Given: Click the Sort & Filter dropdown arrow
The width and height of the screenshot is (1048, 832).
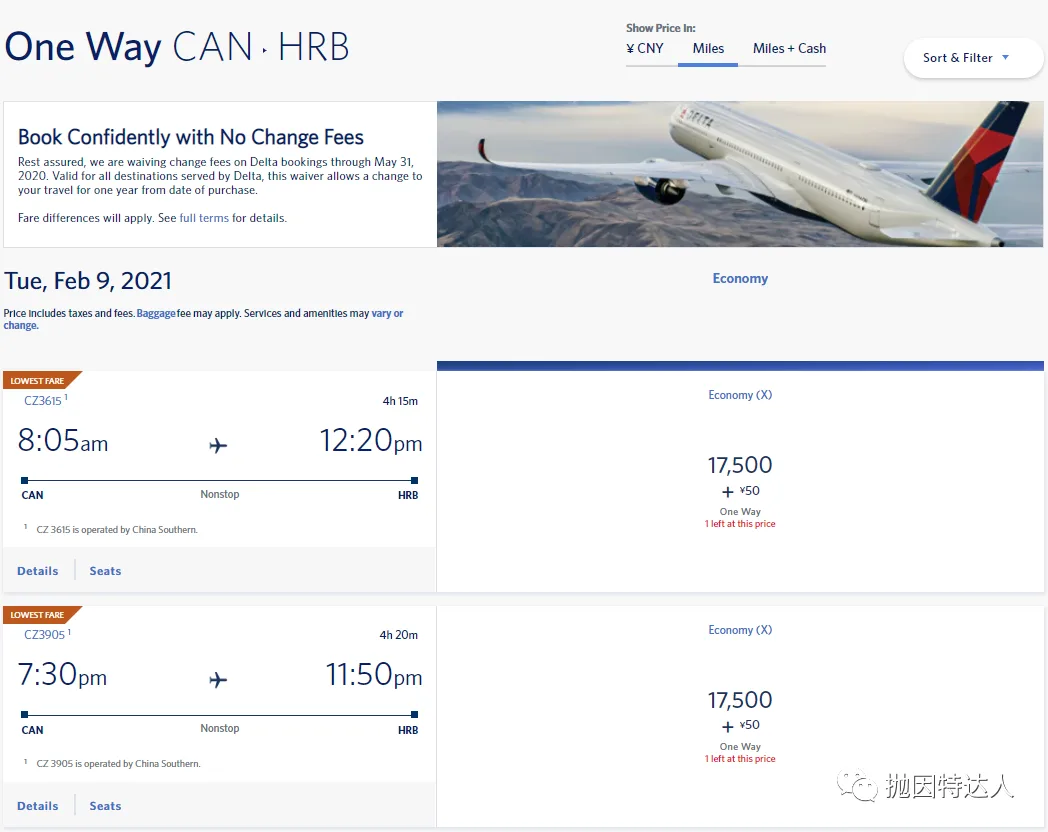Looking at the screenshot, I should [x=1005, y=57].
